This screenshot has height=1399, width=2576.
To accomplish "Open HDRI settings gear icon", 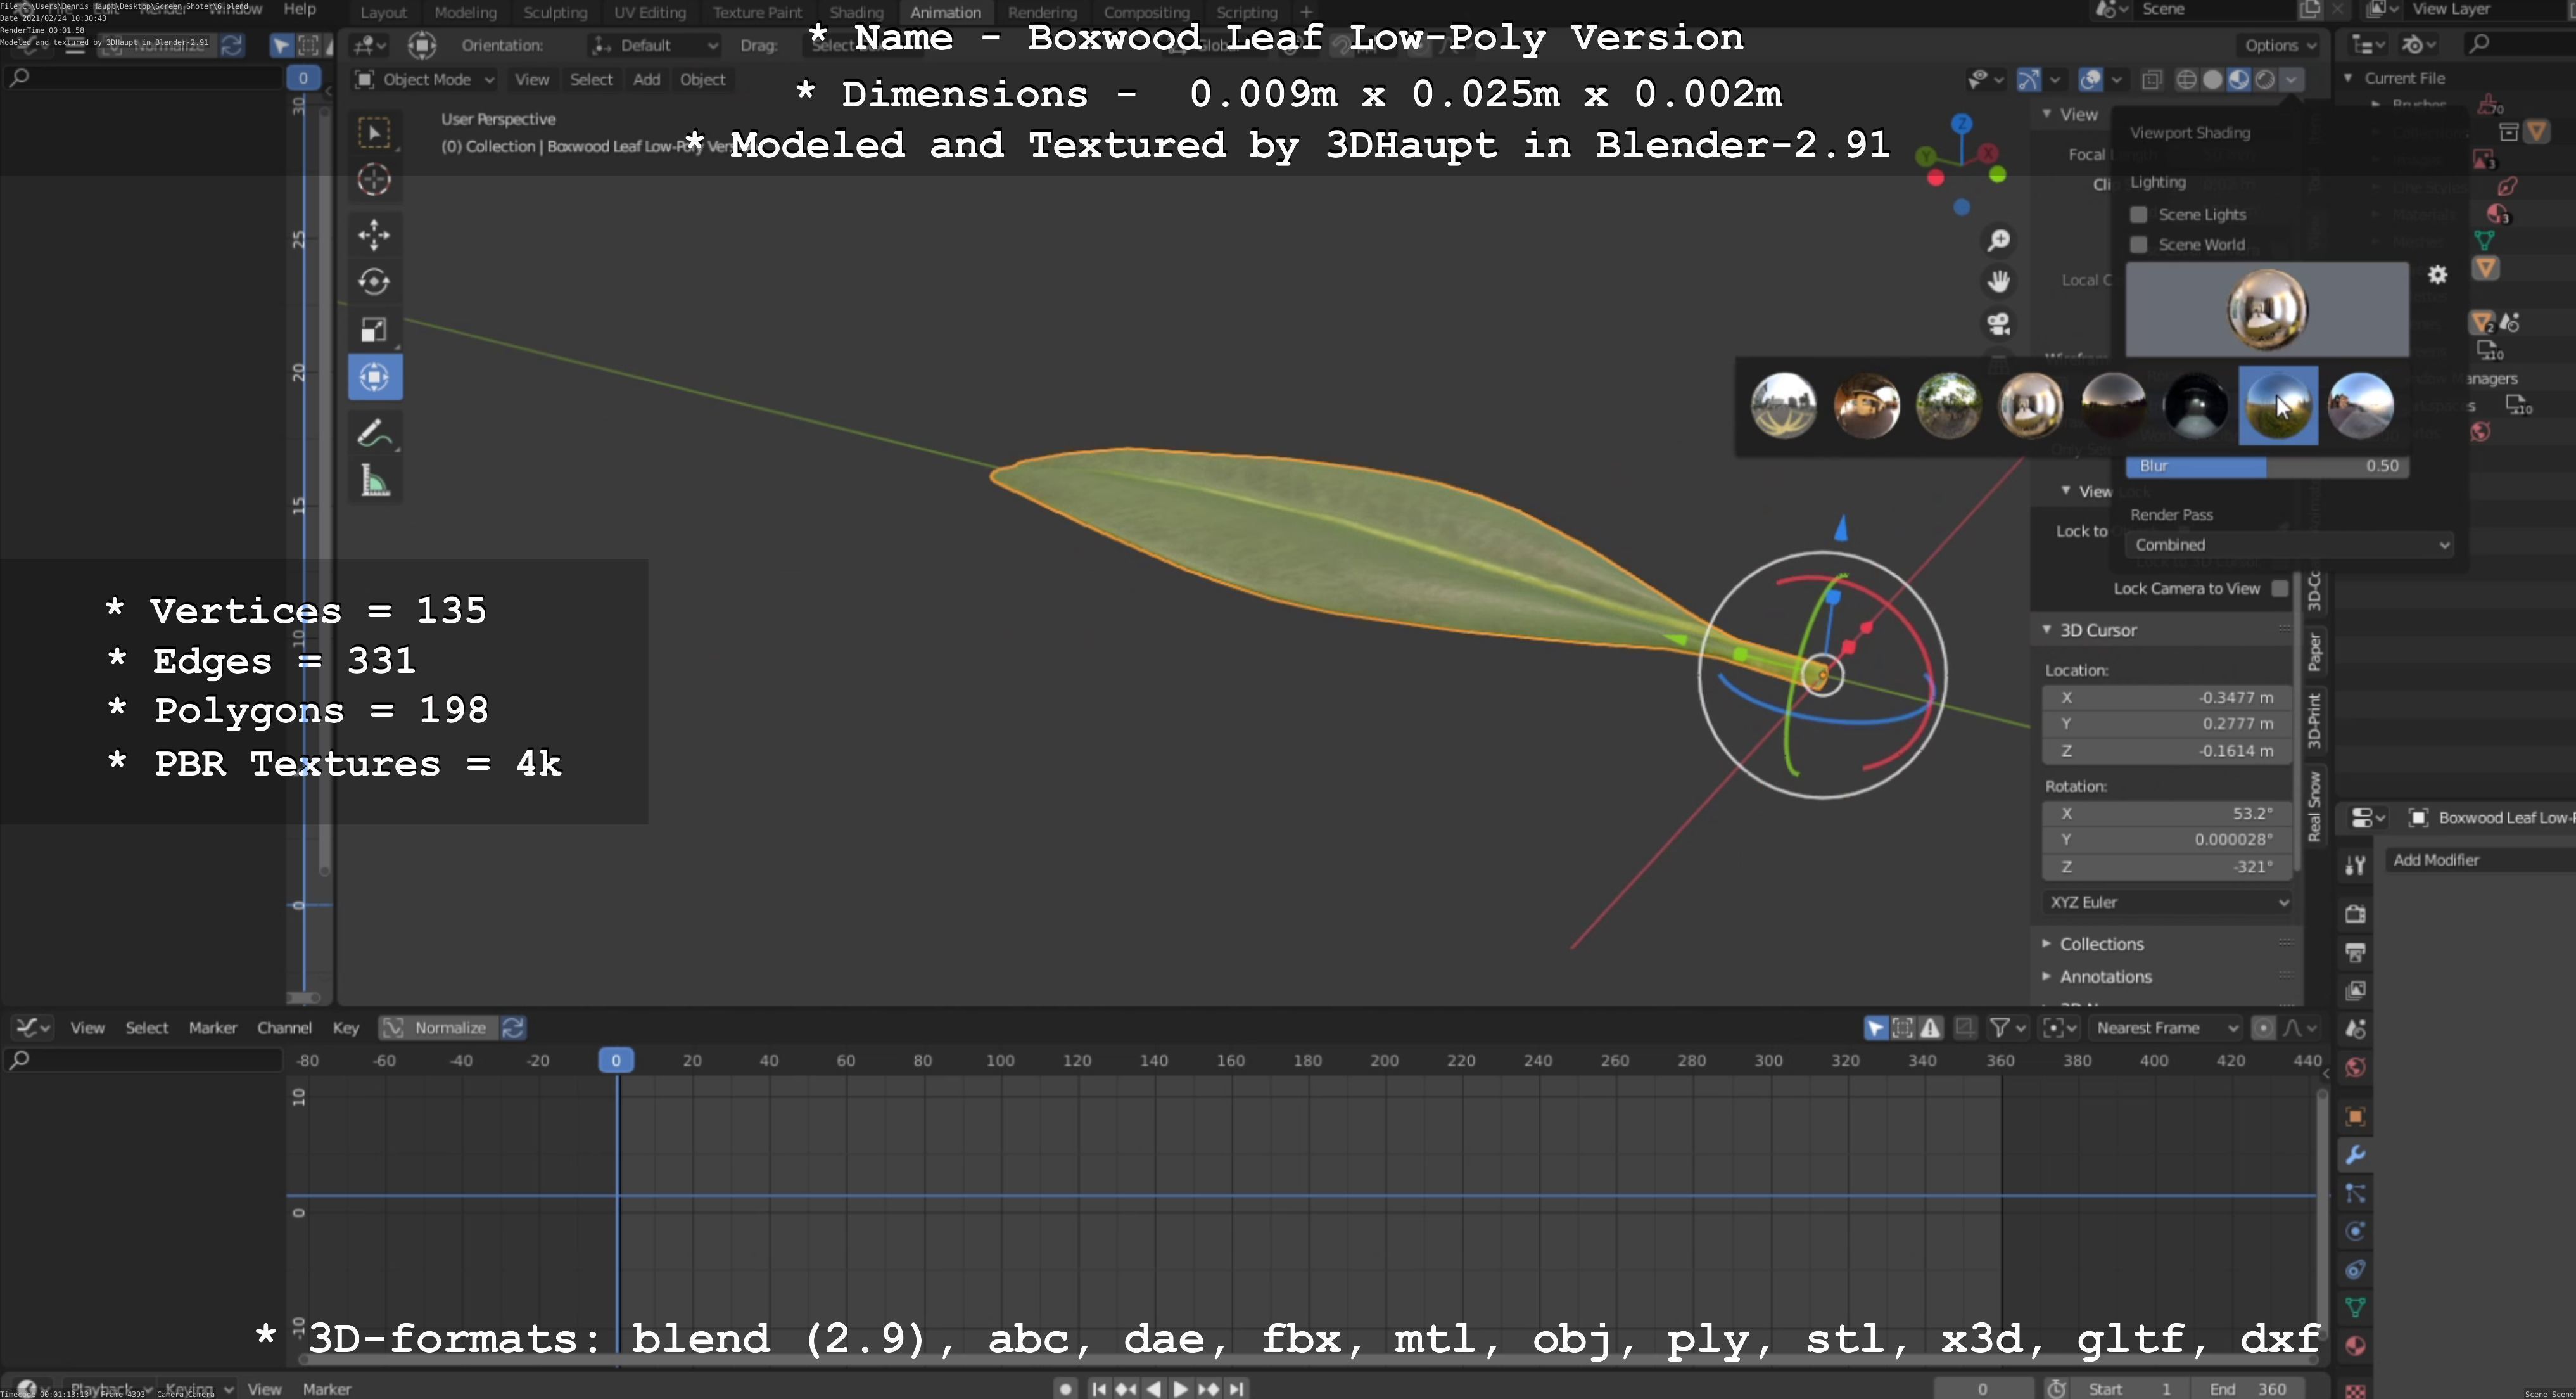I will [x=2437, y=275].
